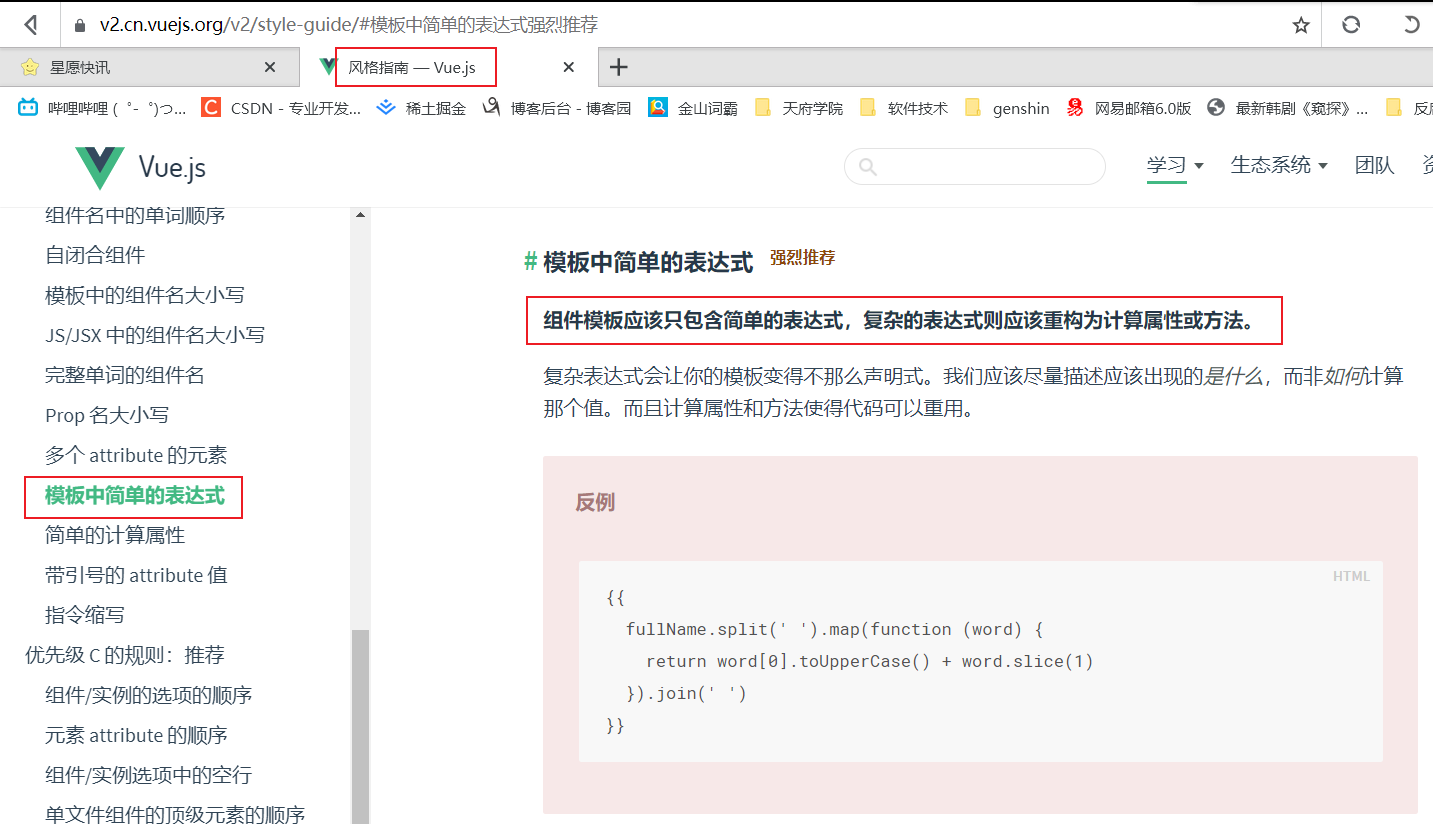1433x824 pixels.
Task: Click the Vue.js title text in header
Action: (x=172, y=167)
